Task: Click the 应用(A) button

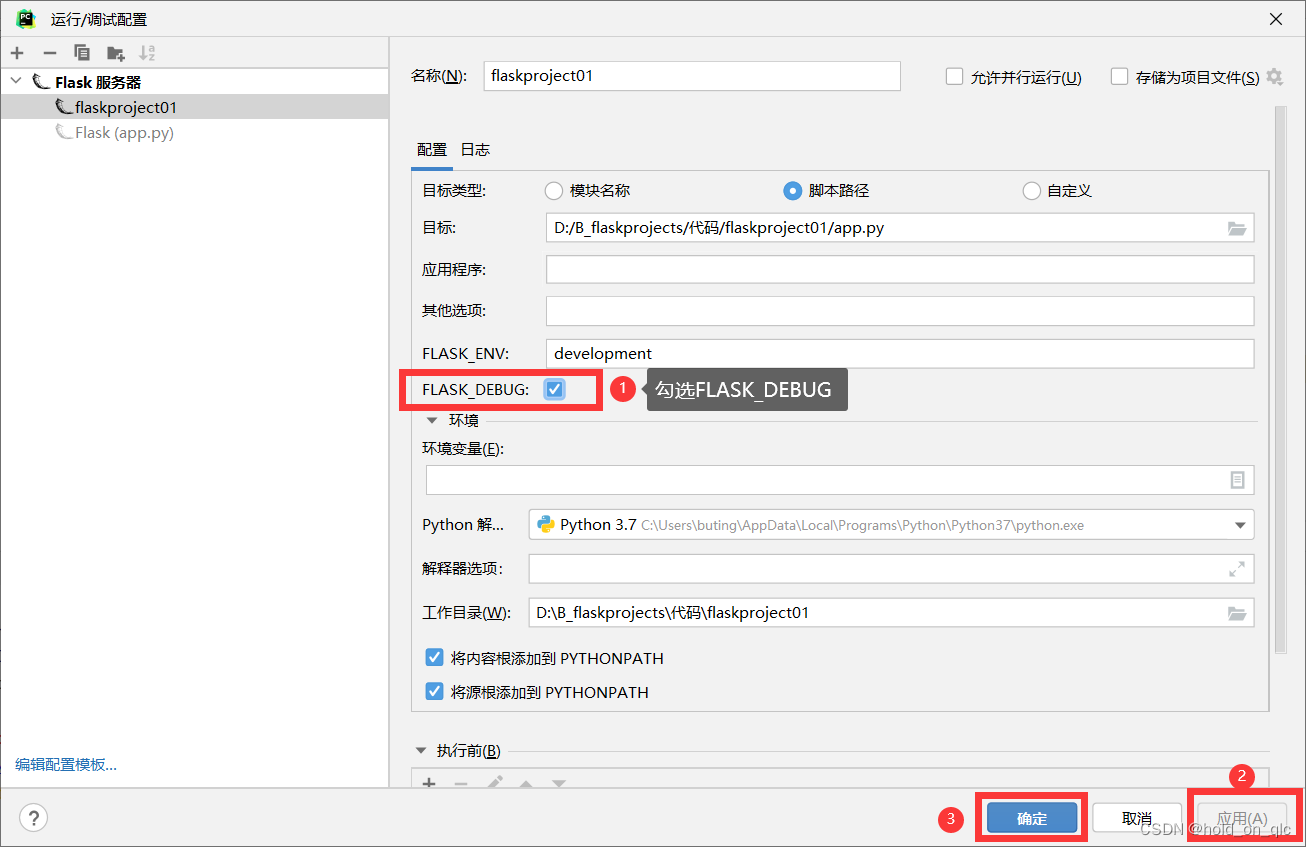Action: 1242,818
